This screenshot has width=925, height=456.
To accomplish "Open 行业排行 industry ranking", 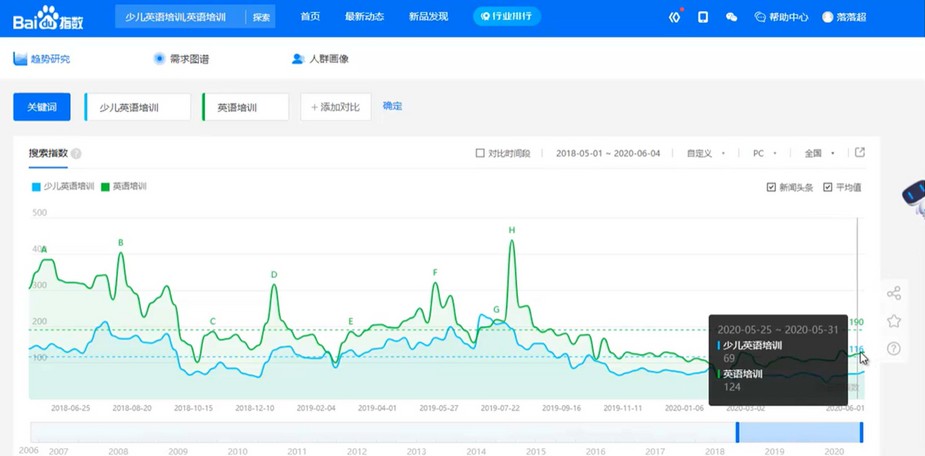I will click(x=507, y=17).
